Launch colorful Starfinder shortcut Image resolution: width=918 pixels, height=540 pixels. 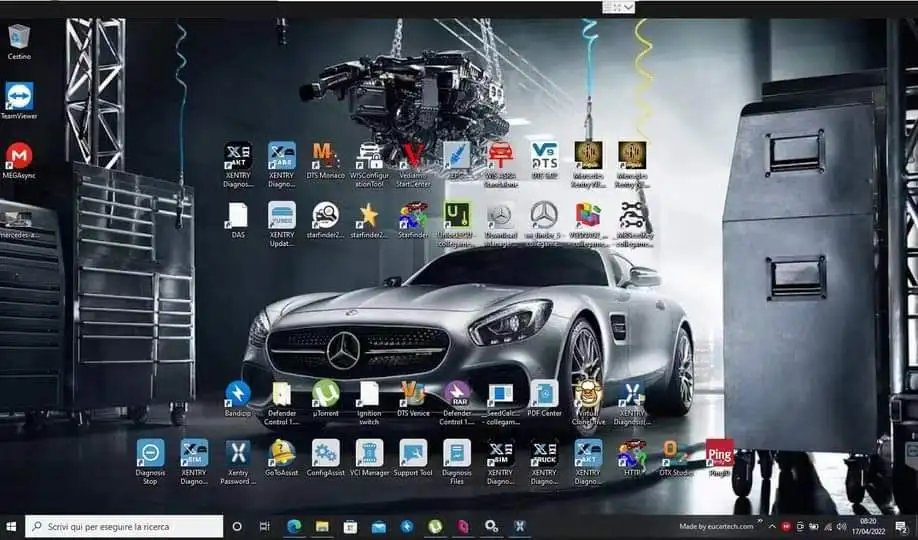413,220
